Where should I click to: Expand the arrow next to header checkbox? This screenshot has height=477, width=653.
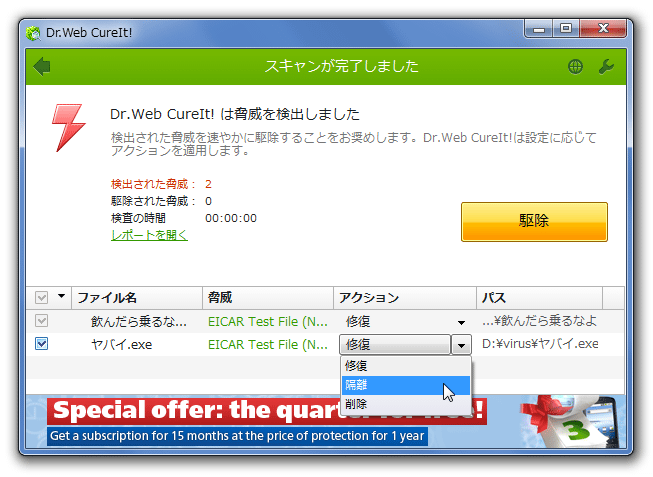click(x=61, y=296)
